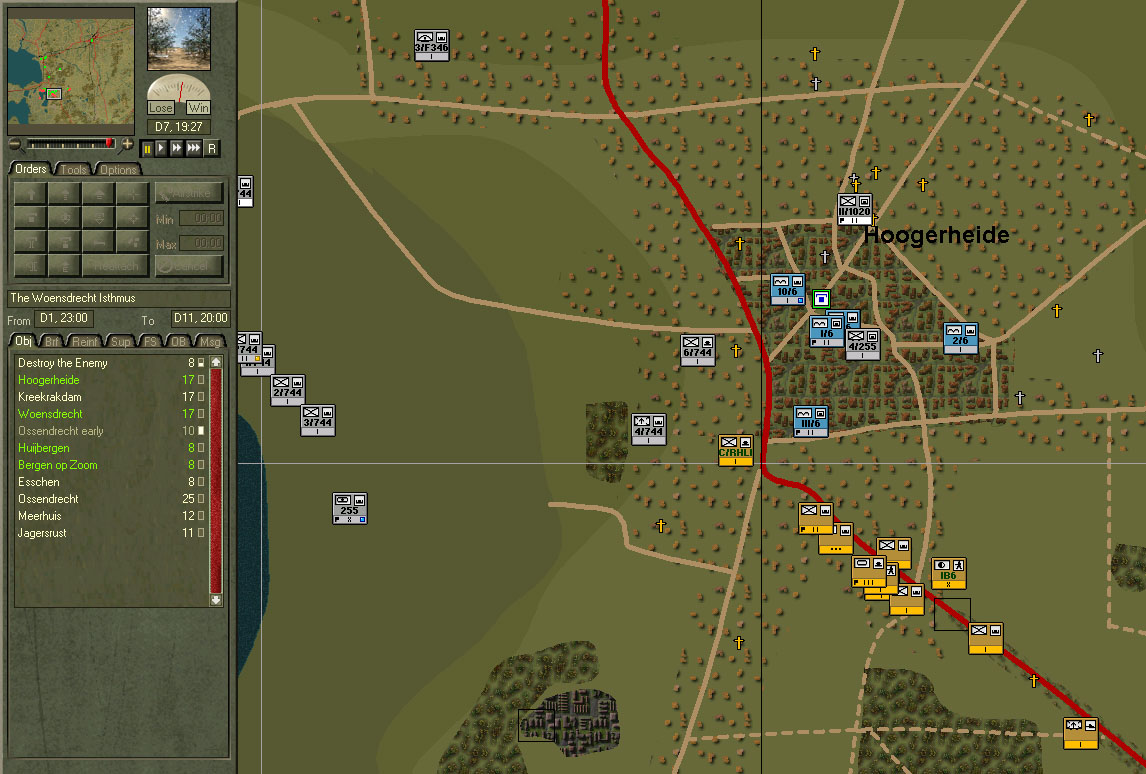Click the objectives list scroll-up arrow
Screen dimensions: 1146x774
tap(216, 362)
